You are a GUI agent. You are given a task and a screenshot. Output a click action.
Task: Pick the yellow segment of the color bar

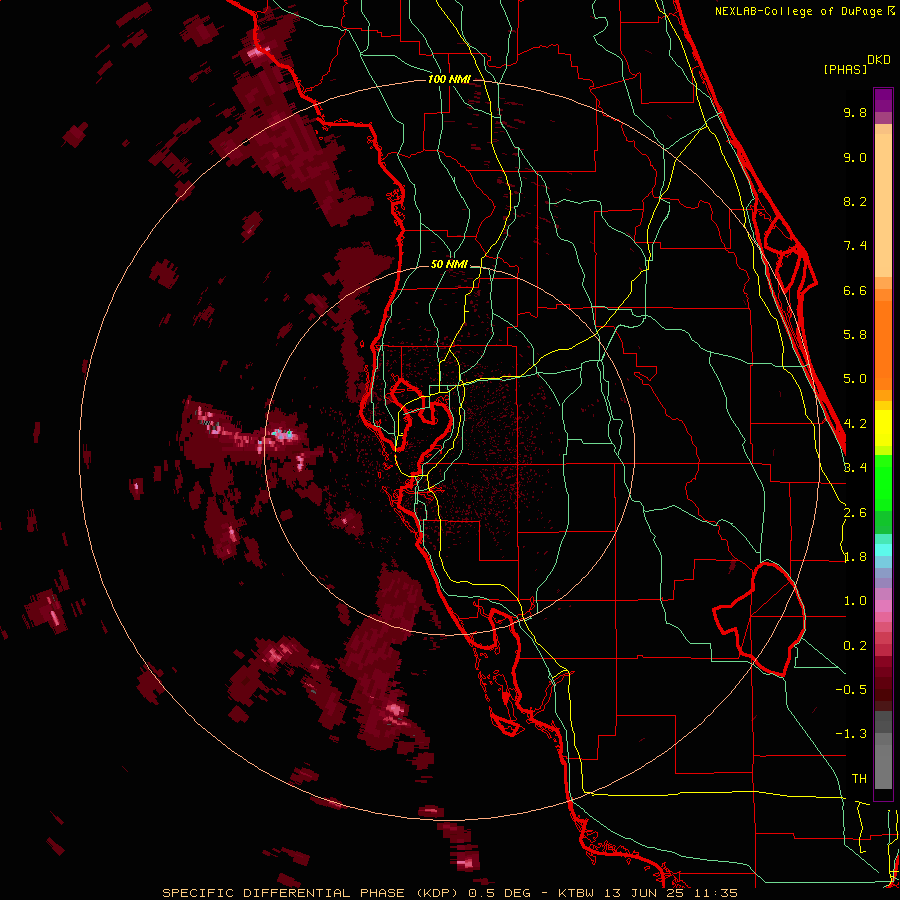[883, 428]
